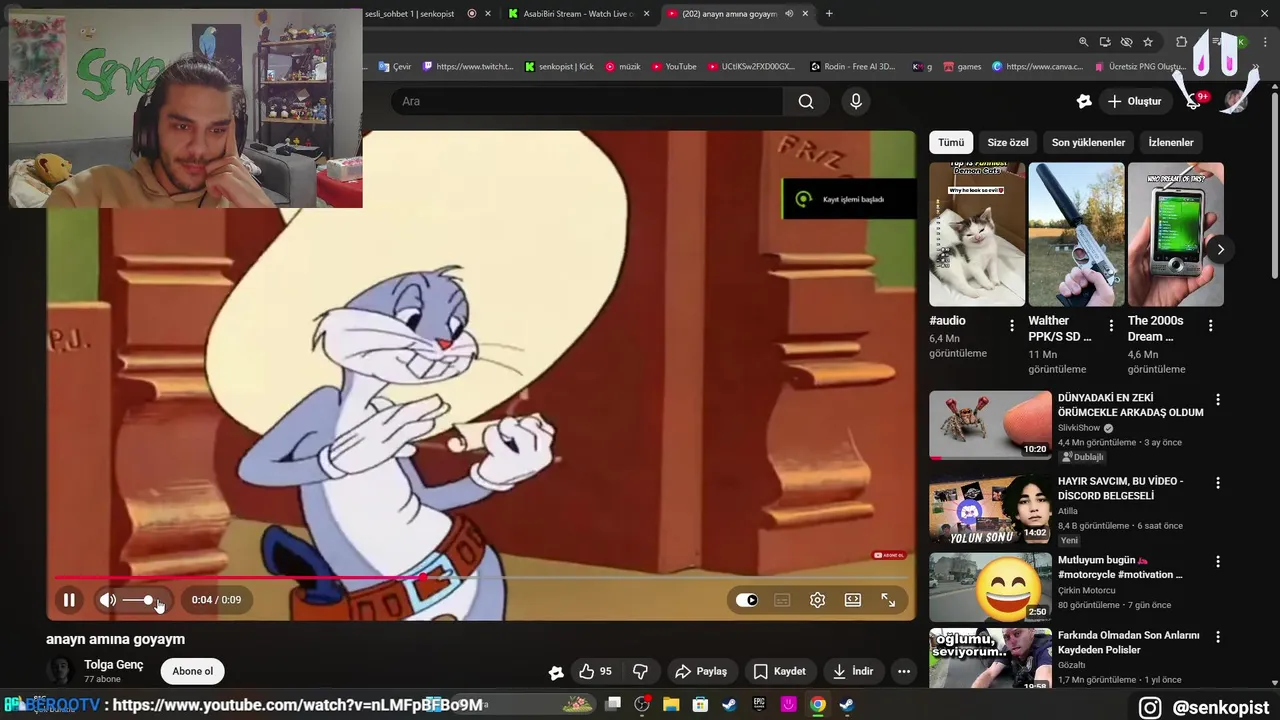1280x720 pixels.
Task: Open a new browser tab
Action: pos(829,13)
